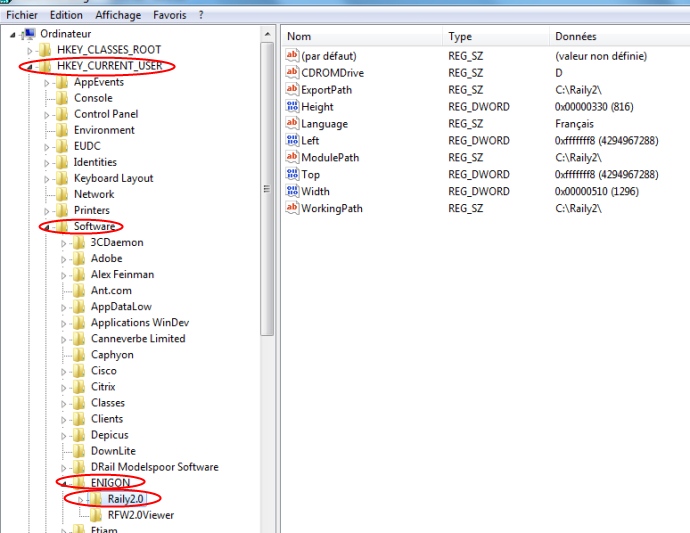Collapse the HKEY_CURRENT_USER key
The height and width of the screenshot is (533, 690).
click(x=30, y=67)
